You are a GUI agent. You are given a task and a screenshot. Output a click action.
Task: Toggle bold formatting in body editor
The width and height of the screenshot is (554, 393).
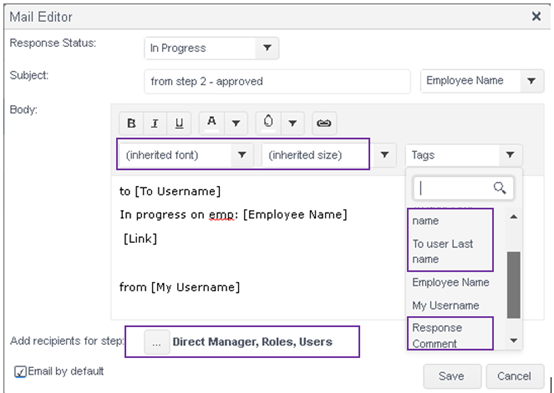click(131, 123)
